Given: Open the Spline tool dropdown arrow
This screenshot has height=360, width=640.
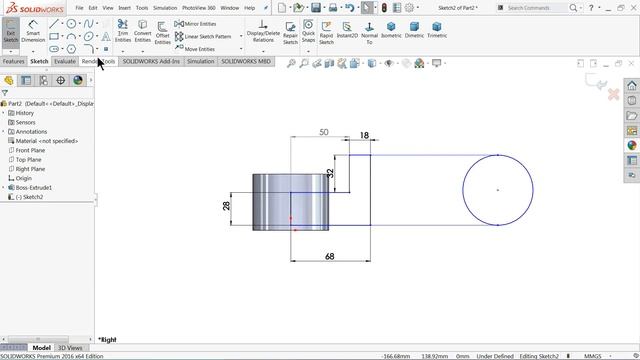Looking at the screenshot, I should (97, 24).
